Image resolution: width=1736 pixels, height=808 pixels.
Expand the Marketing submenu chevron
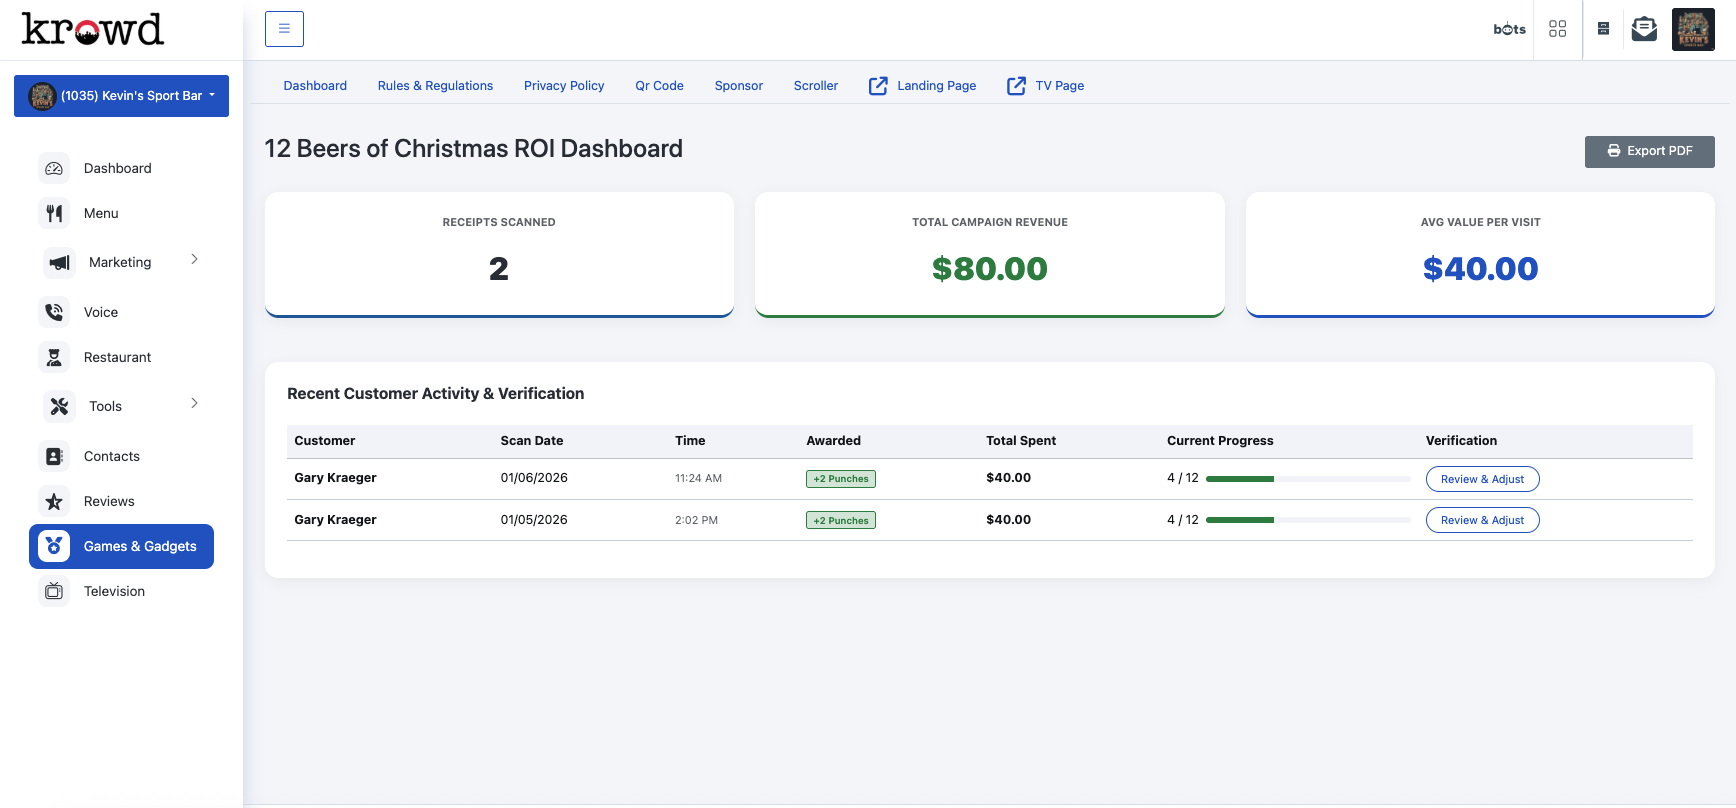coord(194,260)
